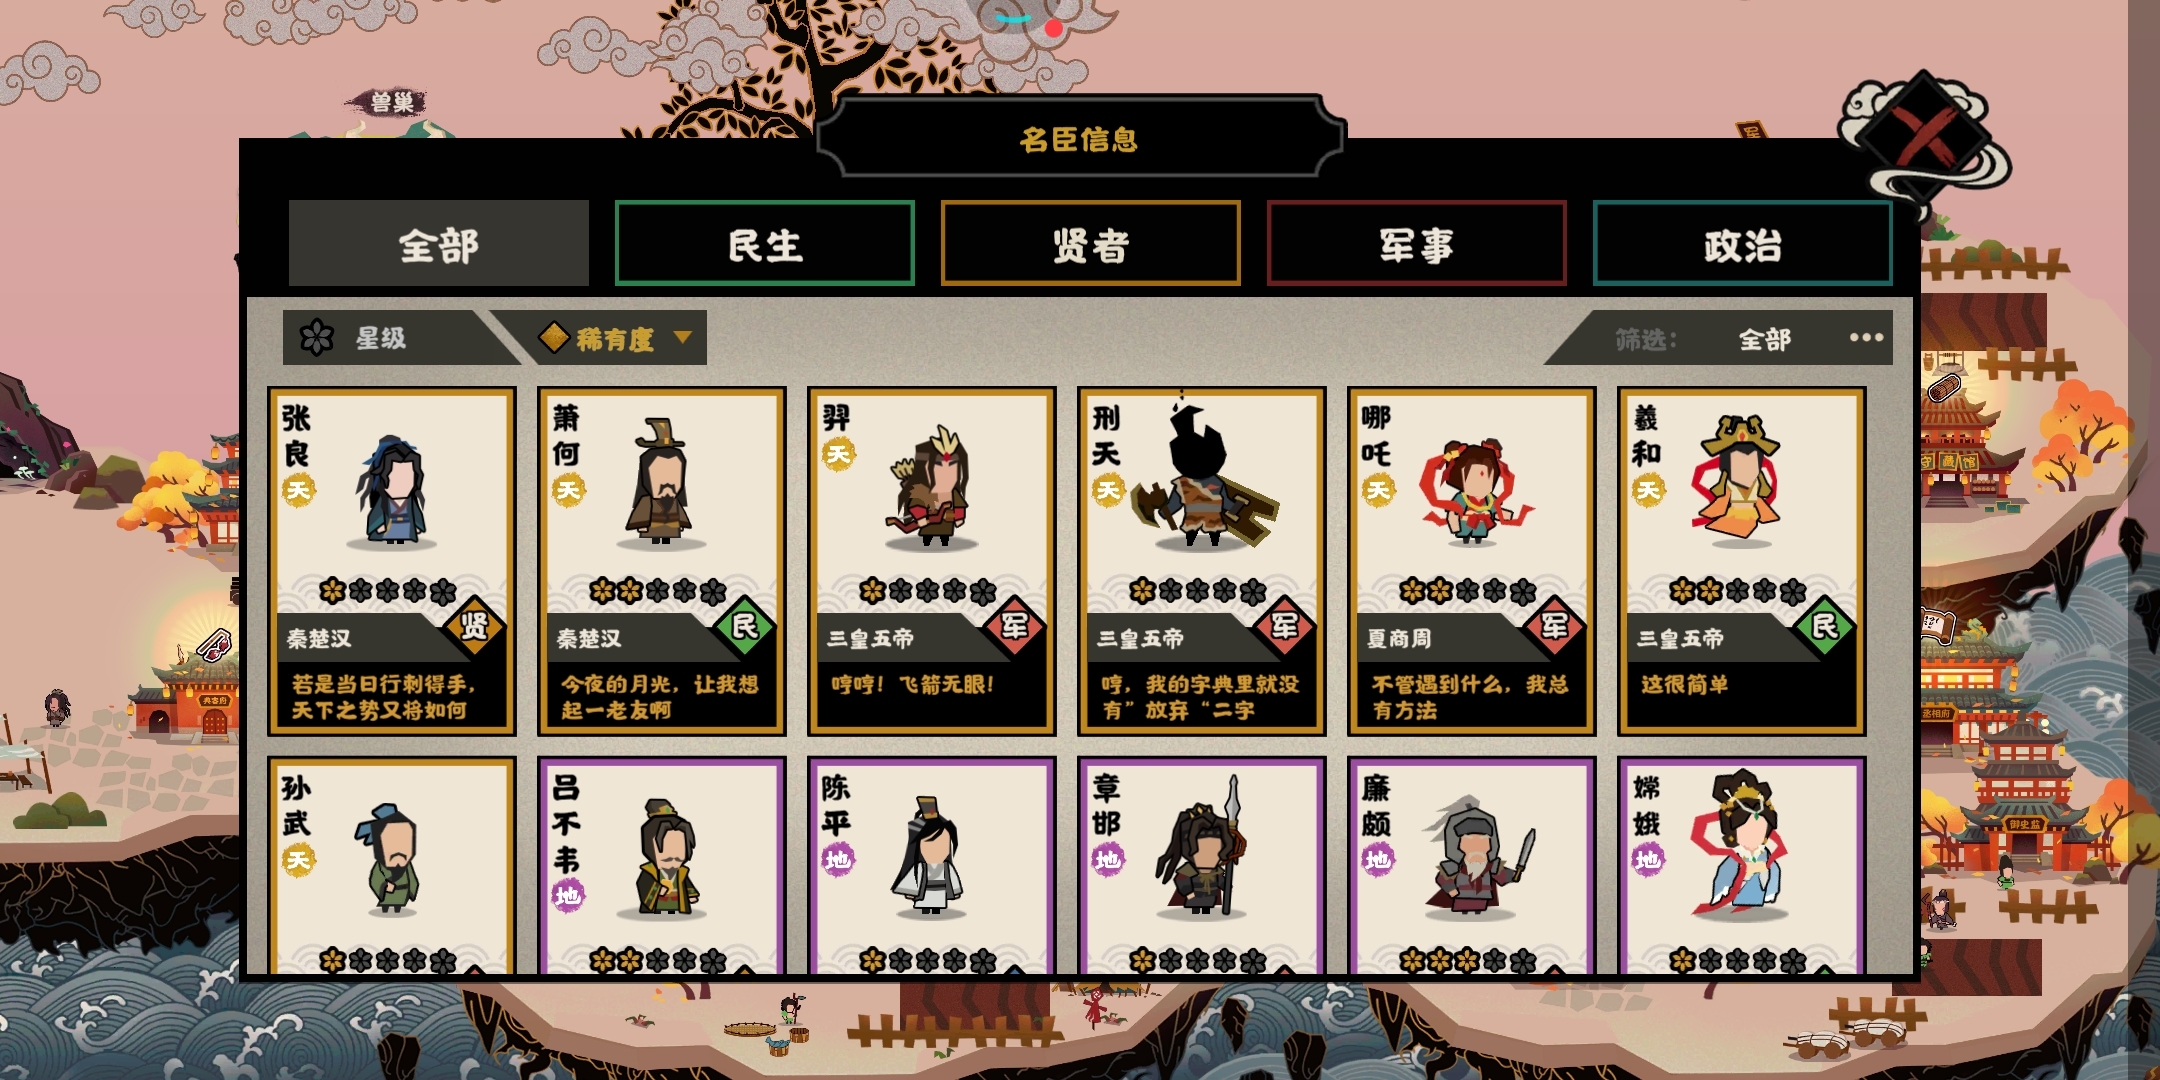Image resolution: width=2160 pixels, height=1080 pixels.
Task: Switch to the 军事 tab
Action: click(x=1417, y=244)
